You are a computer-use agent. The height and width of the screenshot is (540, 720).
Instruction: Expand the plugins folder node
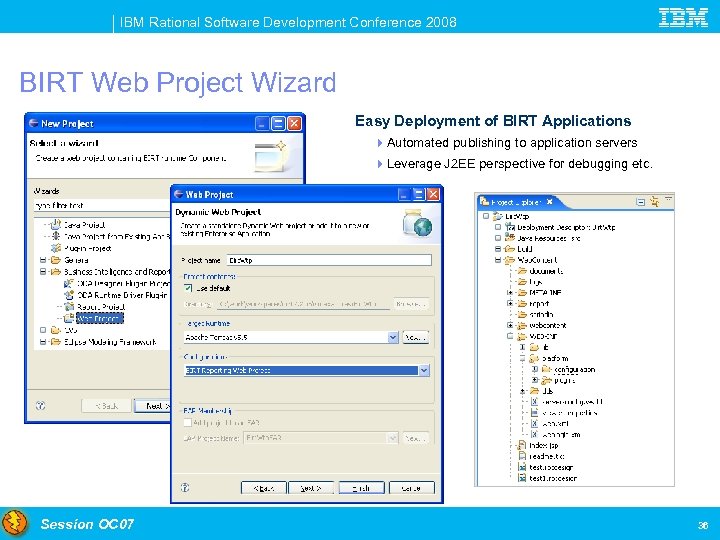(535, 380)
